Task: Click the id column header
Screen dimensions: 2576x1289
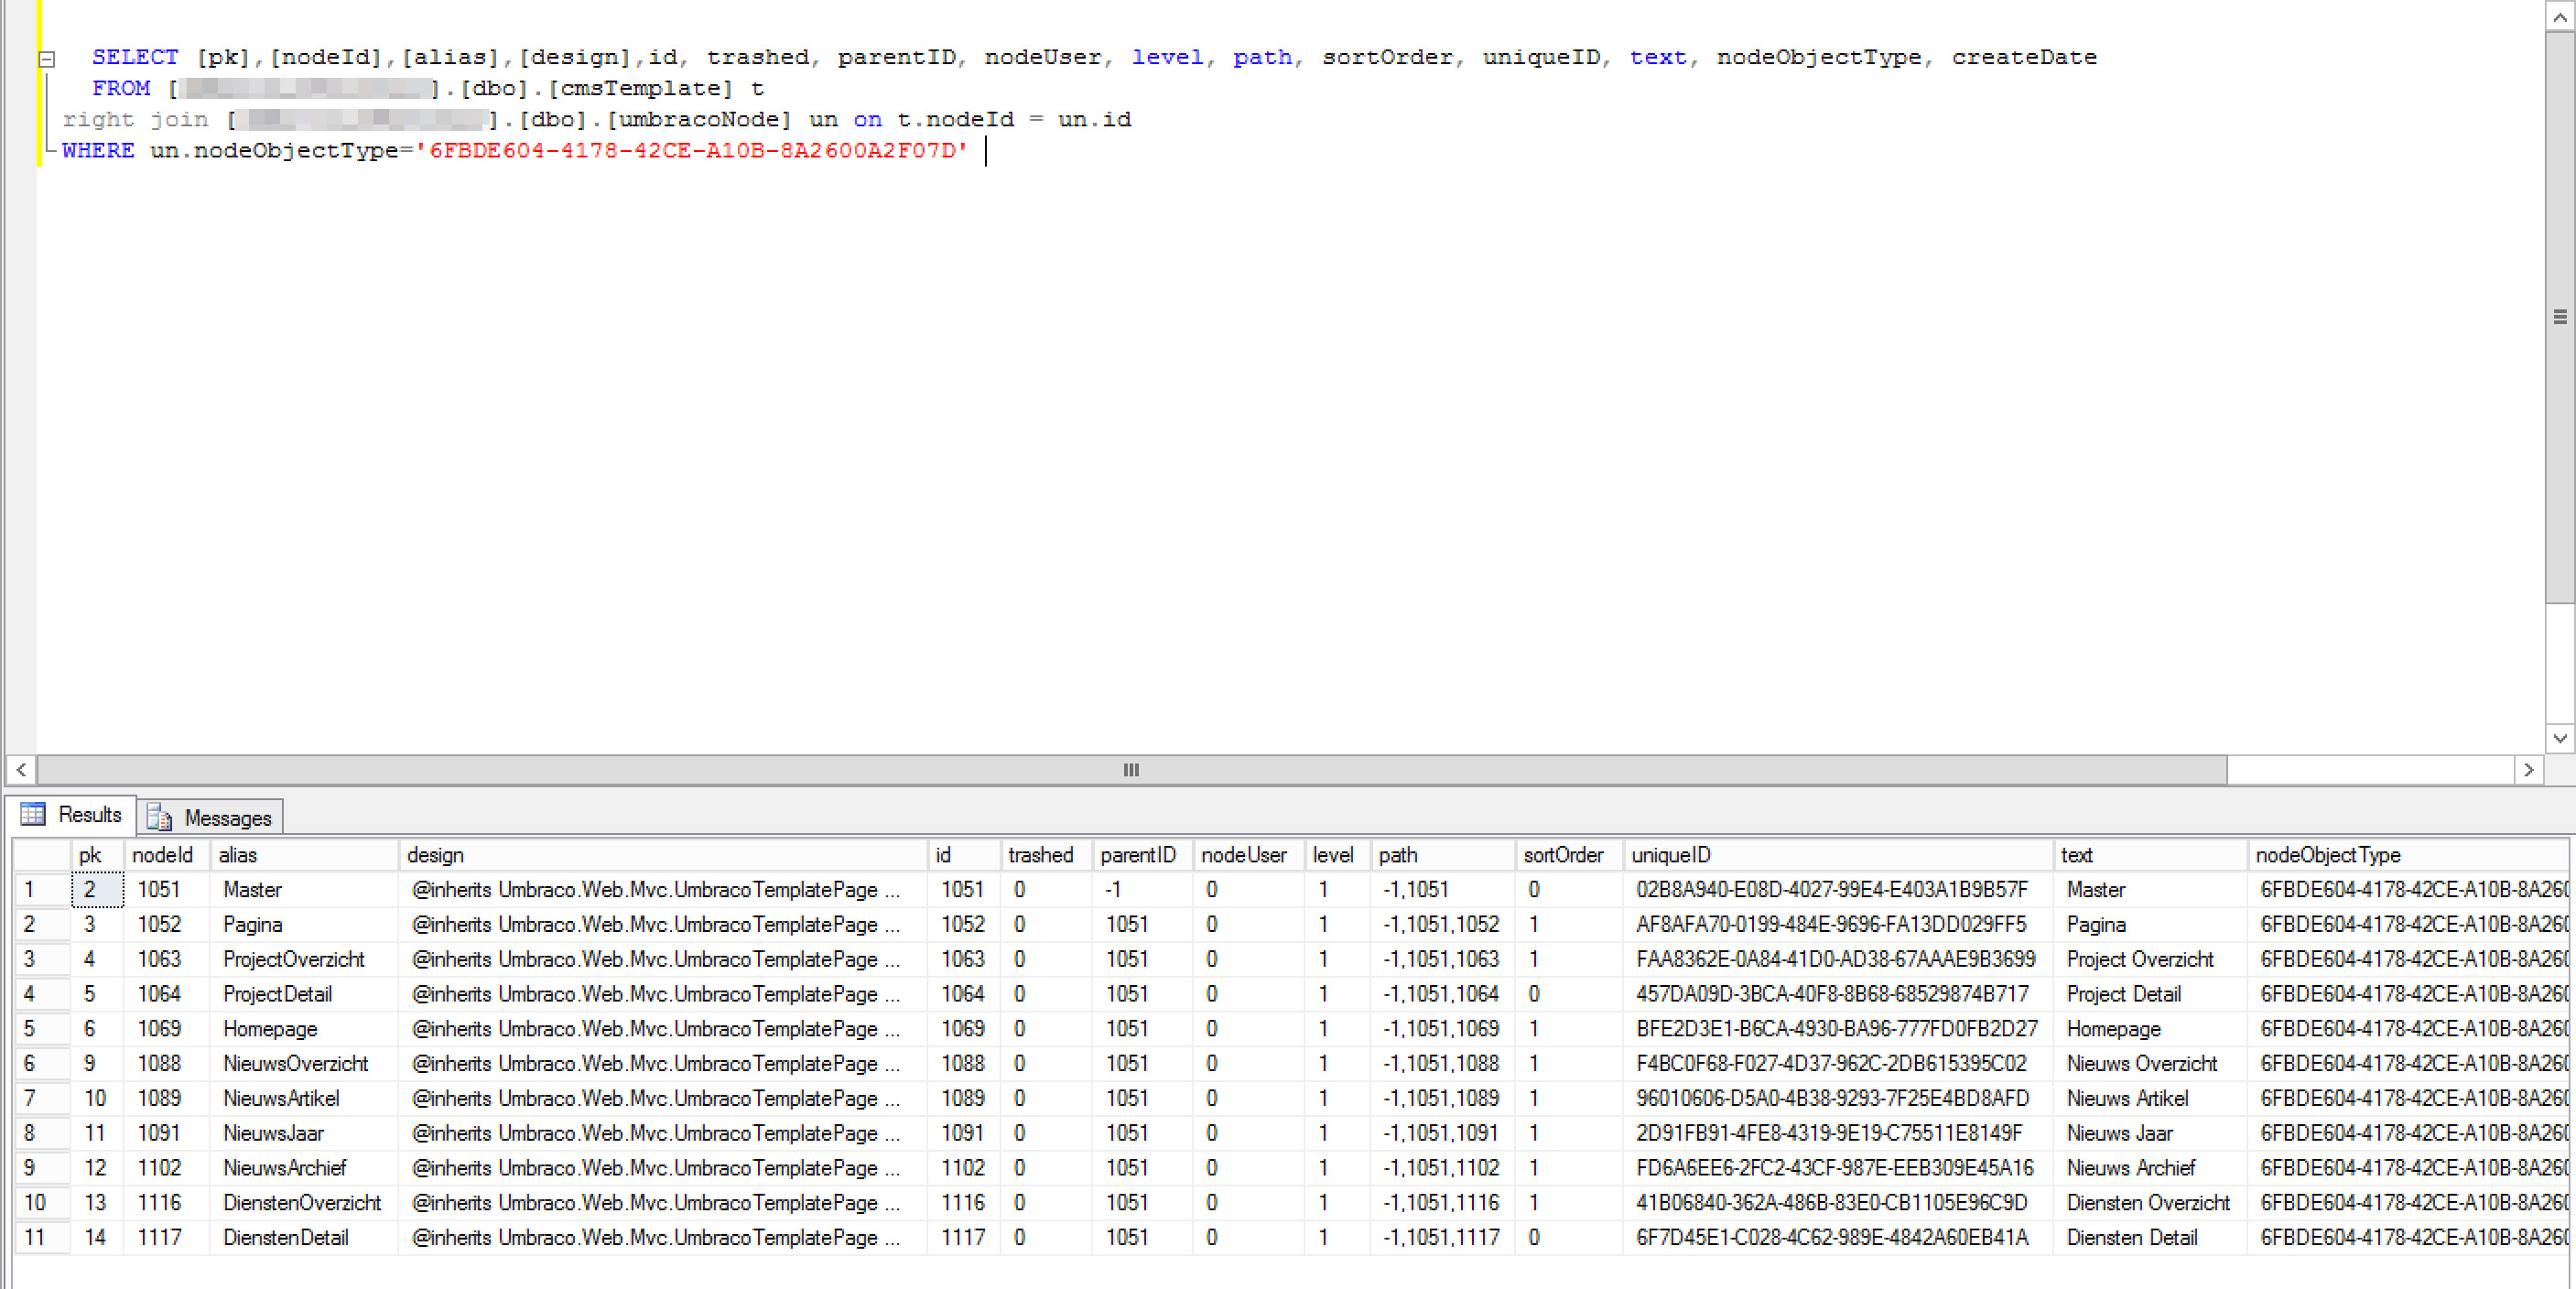Action: pos(964,855)
